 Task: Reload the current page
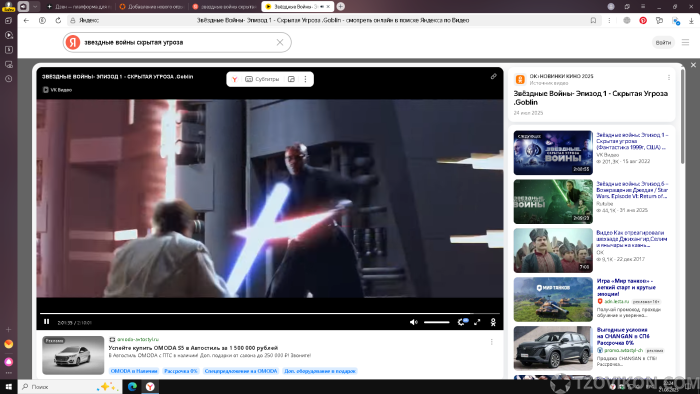[x=58, y=20]
